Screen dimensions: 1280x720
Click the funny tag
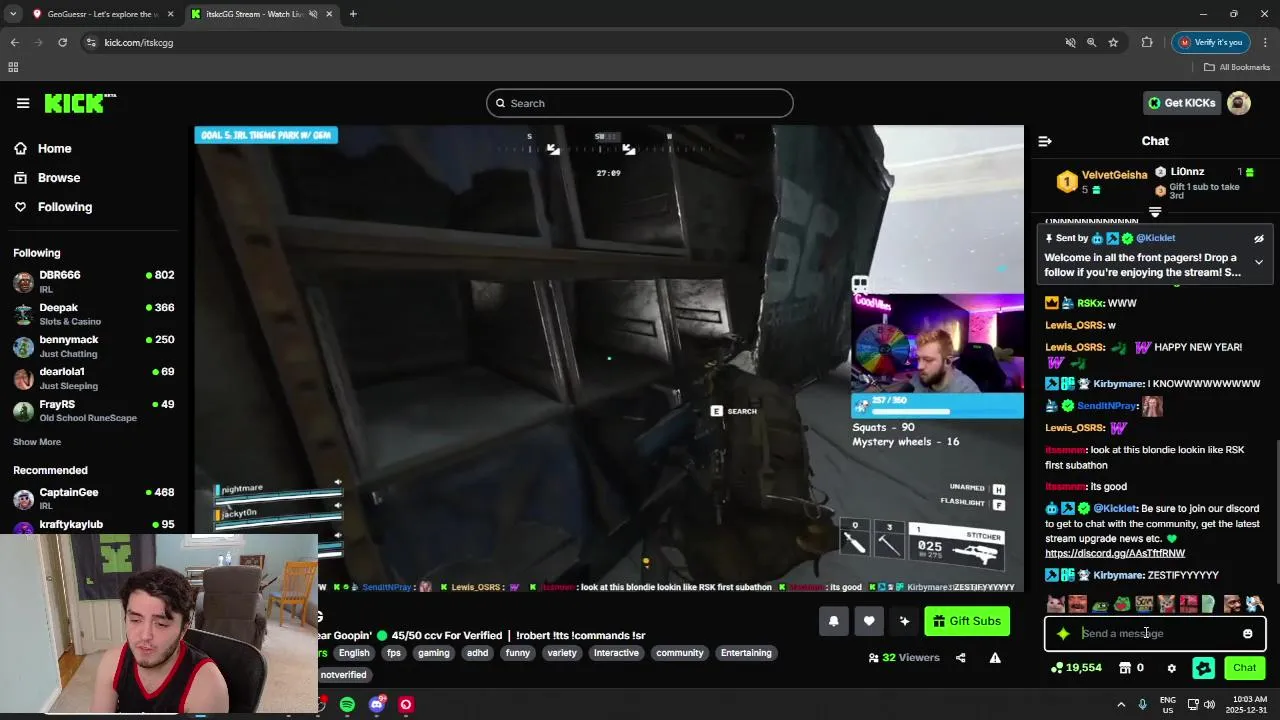point(518,653)
